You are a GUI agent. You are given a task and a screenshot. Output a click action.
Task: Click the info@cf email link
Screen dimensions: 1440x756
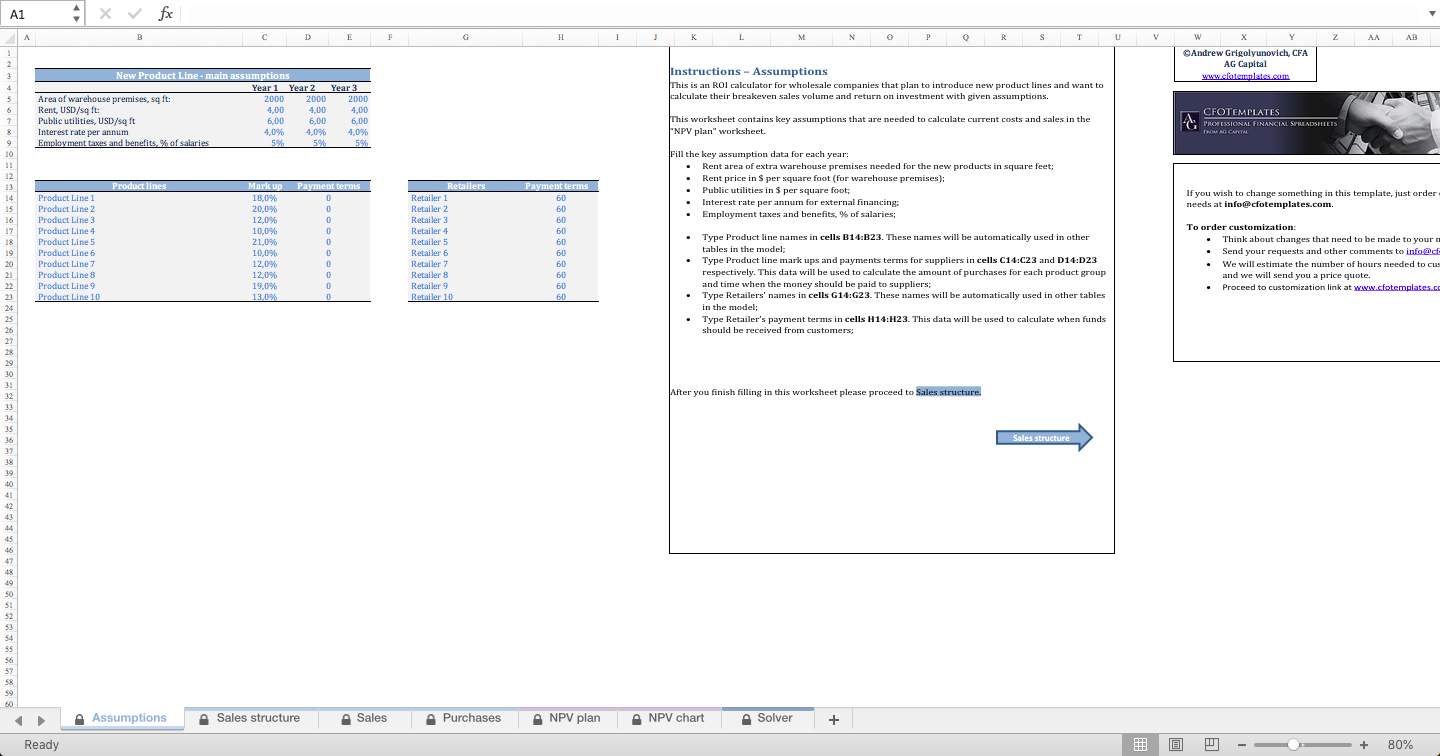pos(1423,251)
